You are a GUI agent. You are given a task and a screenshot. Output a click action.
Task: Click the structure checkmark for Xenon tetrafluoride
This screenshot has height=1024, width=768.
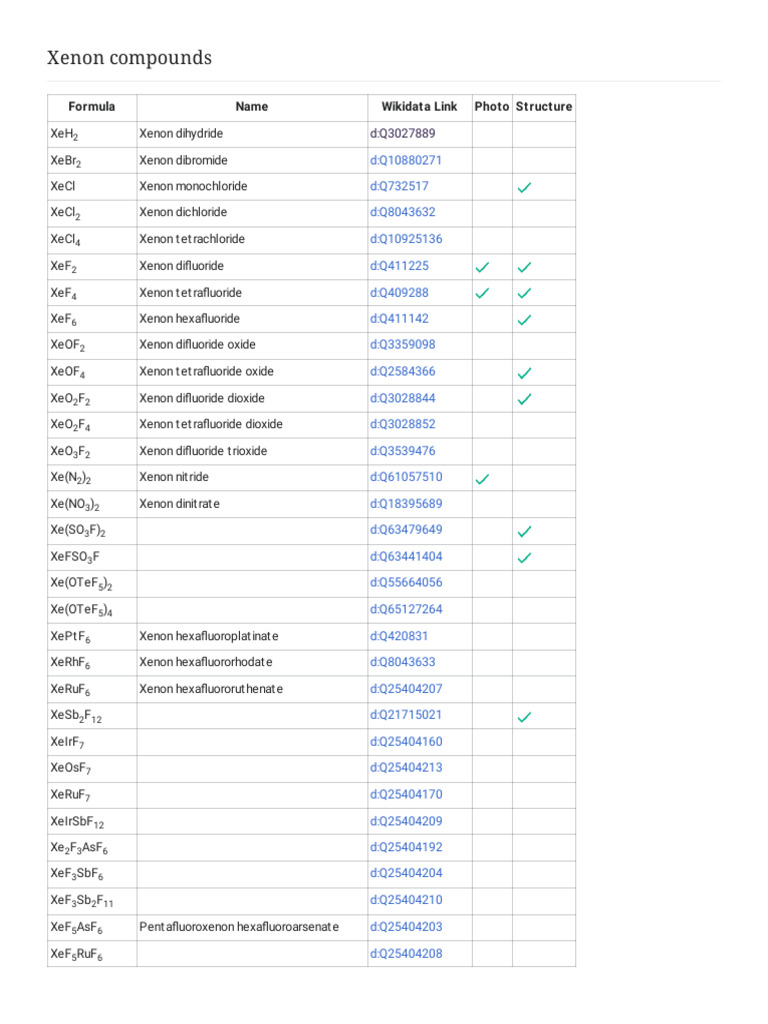pos(524,293)
